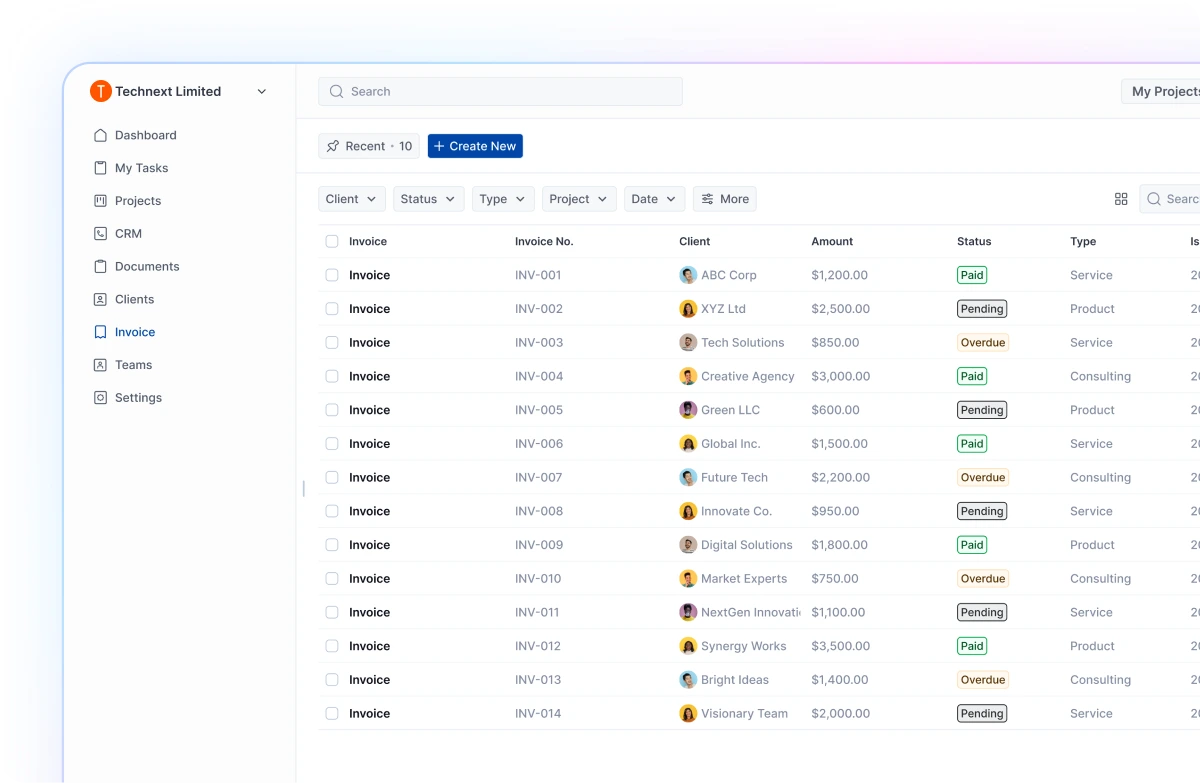Click the Paid status badge for INV-001
Viewport: 1200px width, 783px height.
click(972, 275)
